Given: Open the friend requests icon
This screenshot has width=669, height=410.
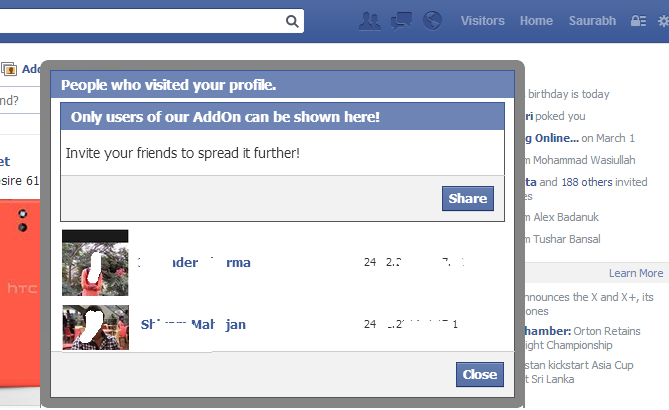Looking at the screenshot, I should pyautogui.click(x=370, y=20).
